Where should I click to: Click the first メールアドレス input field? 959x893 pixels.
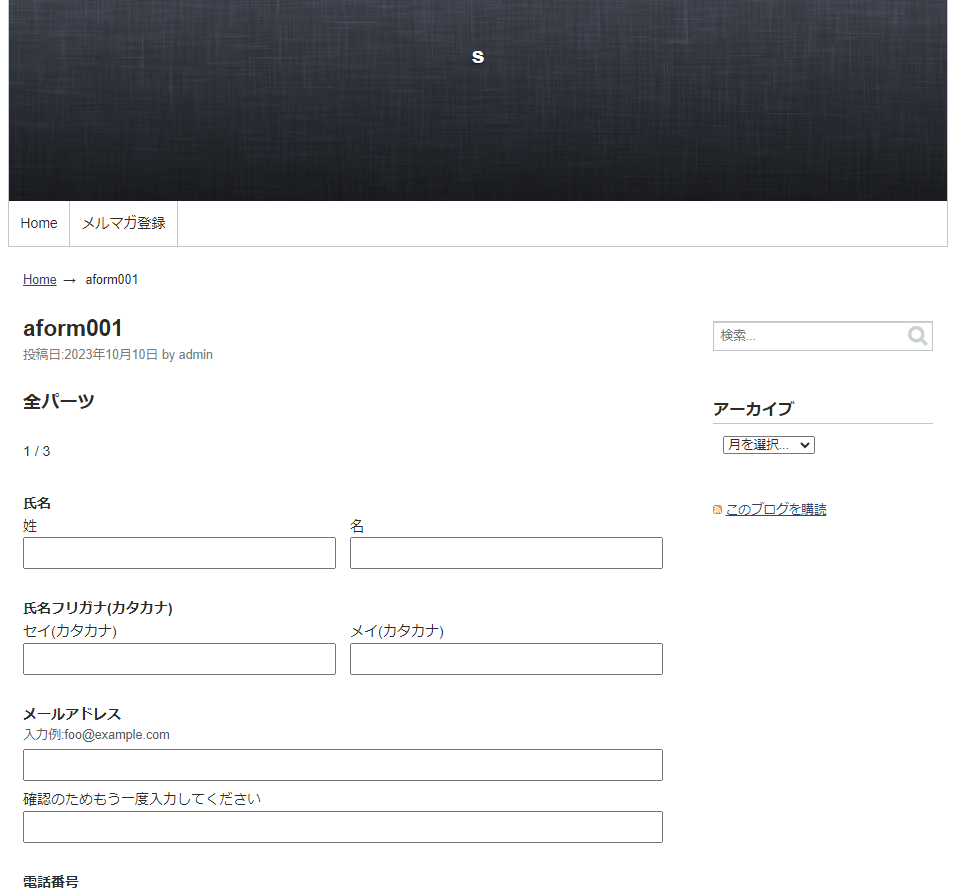click(342, 765)
